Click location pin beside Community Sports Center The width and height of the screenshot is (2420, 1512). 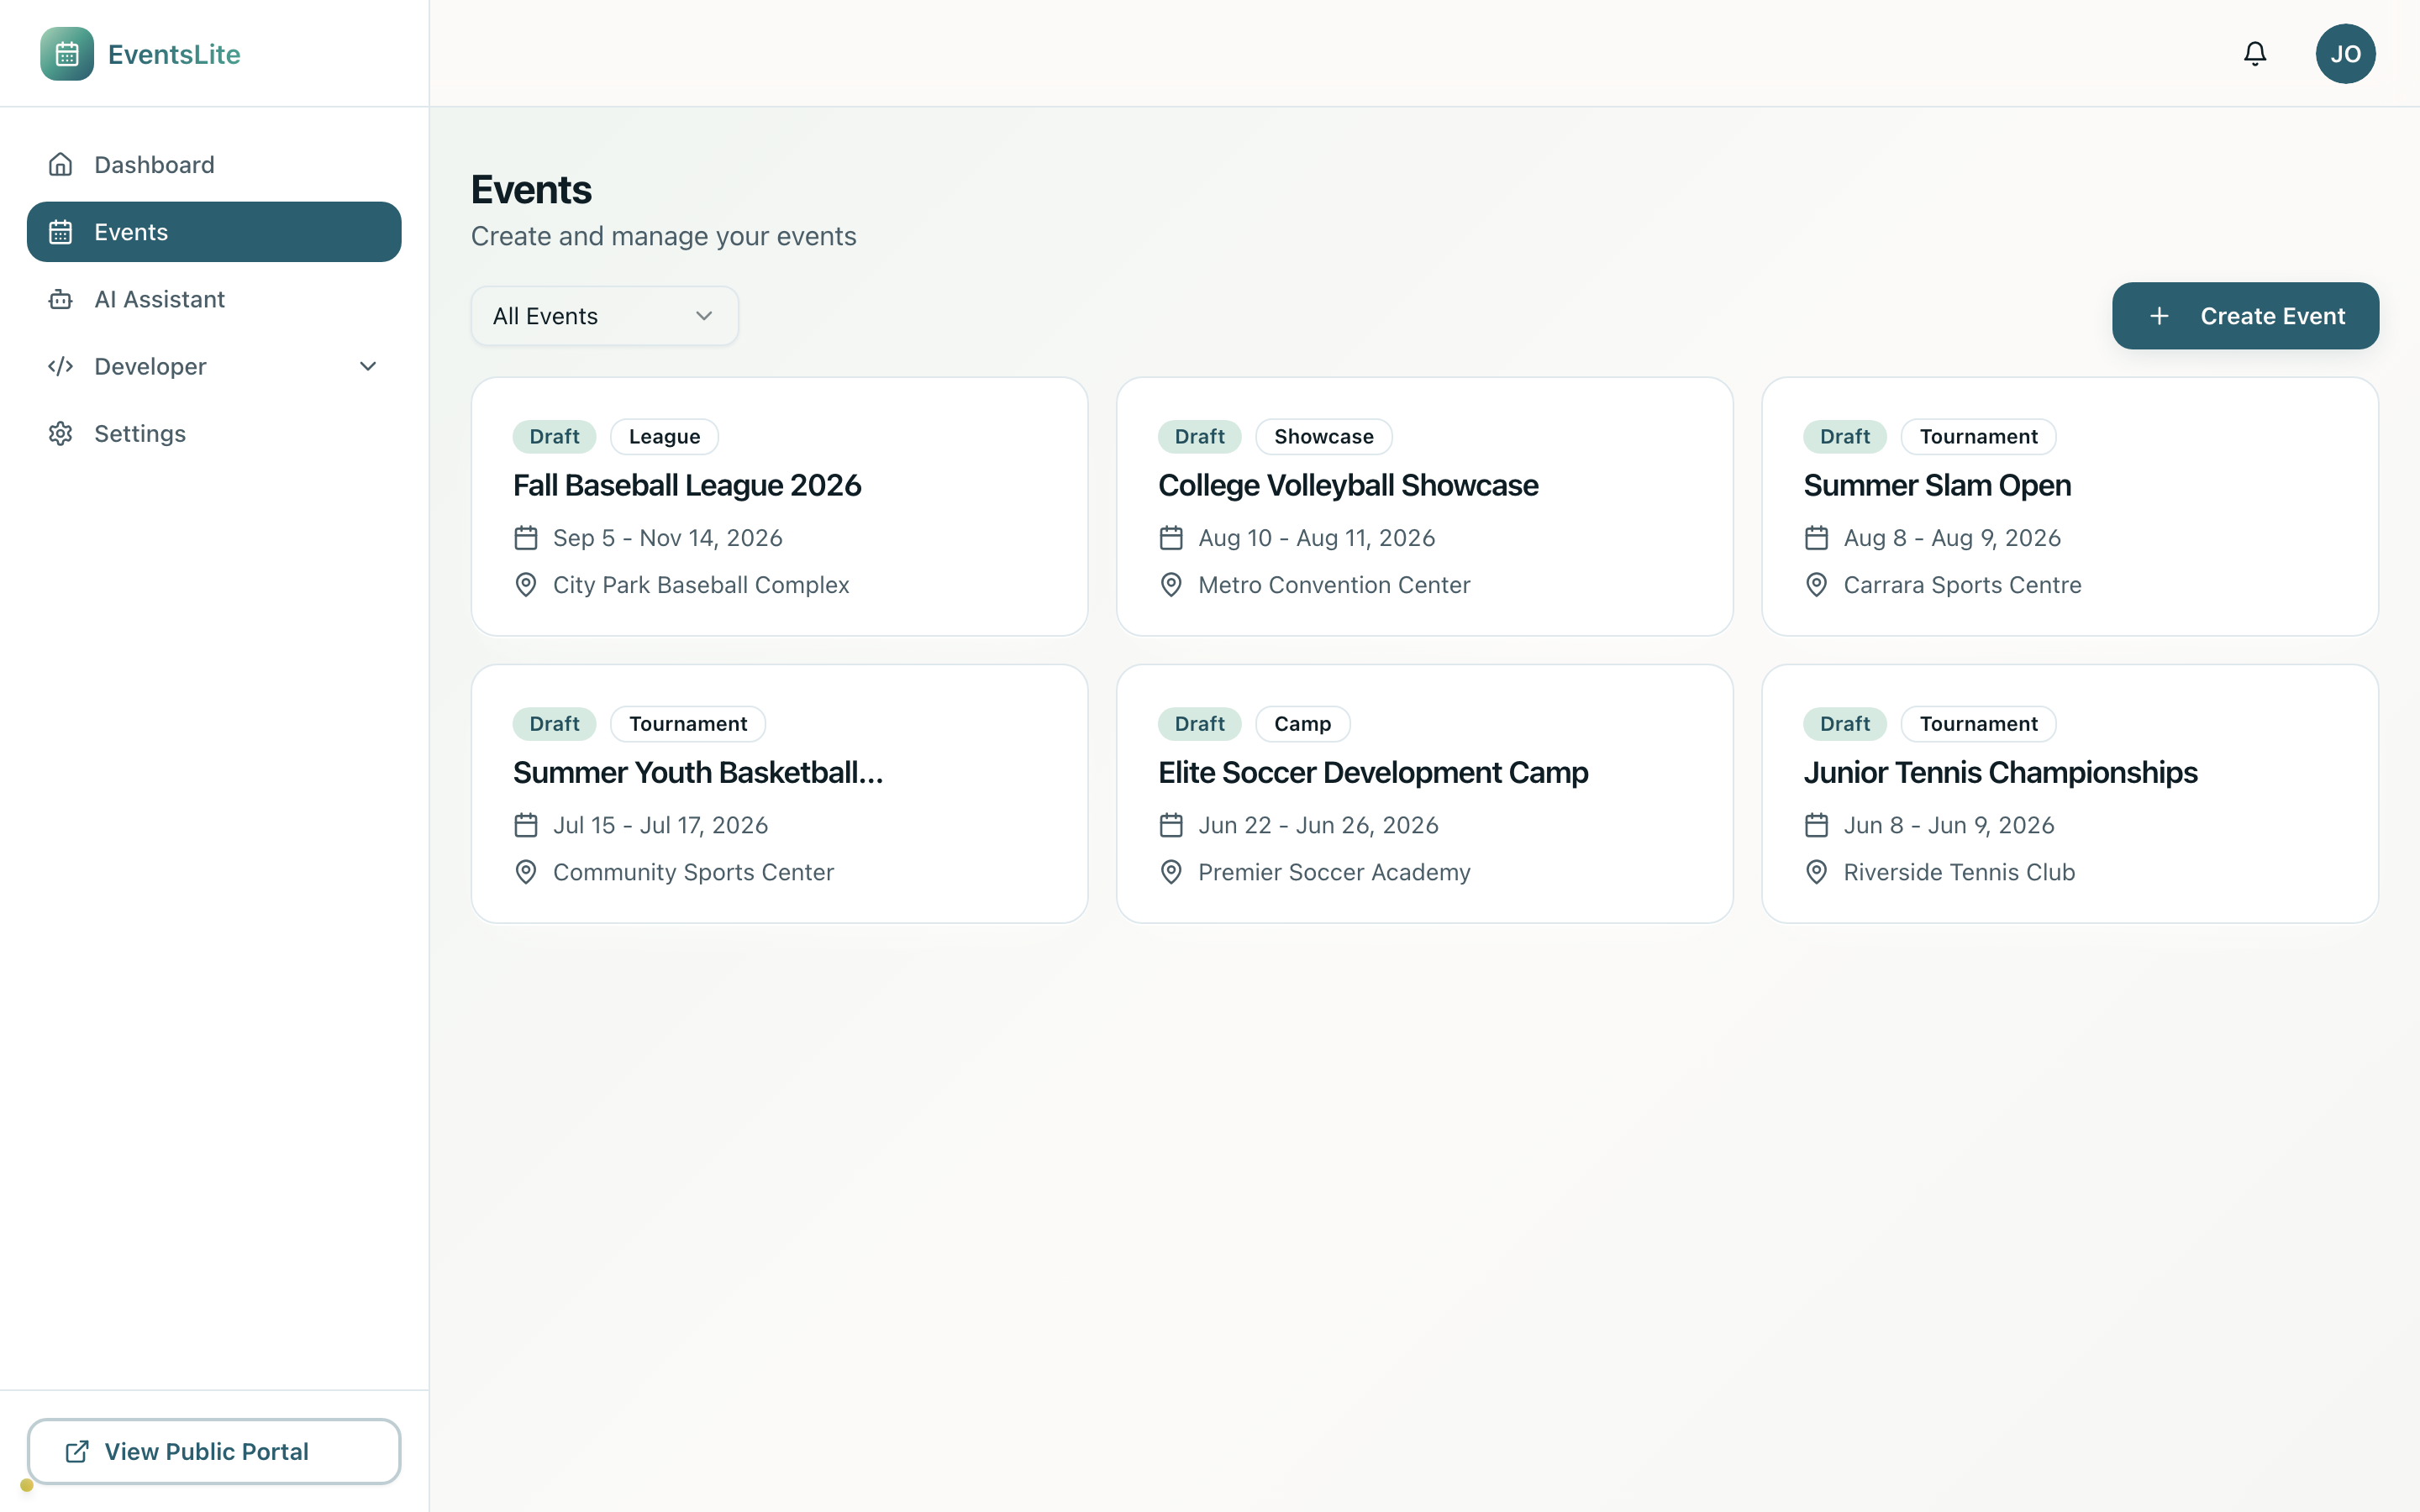[526, 872]
